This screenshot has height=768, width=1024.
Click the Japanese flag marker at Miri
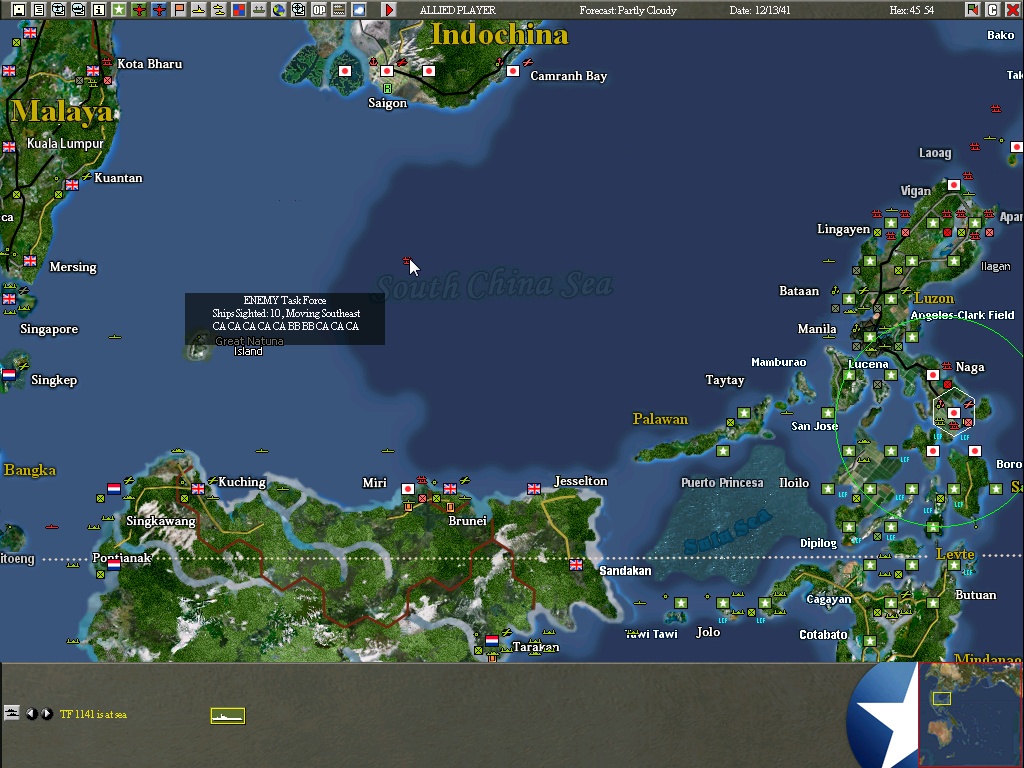pyautogui.click(x=408, y=488)
